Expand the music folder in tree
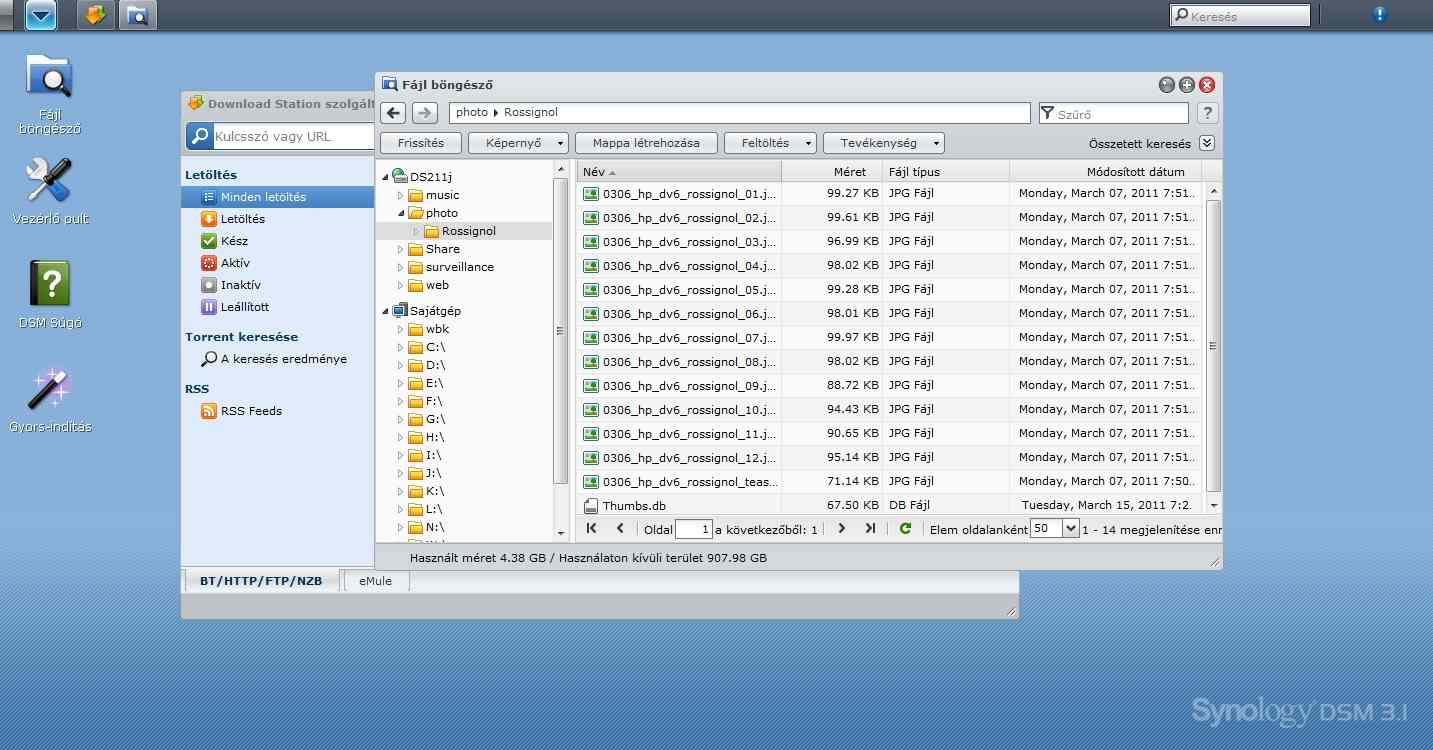This screenshot has height=750, width=1433. 400,195
